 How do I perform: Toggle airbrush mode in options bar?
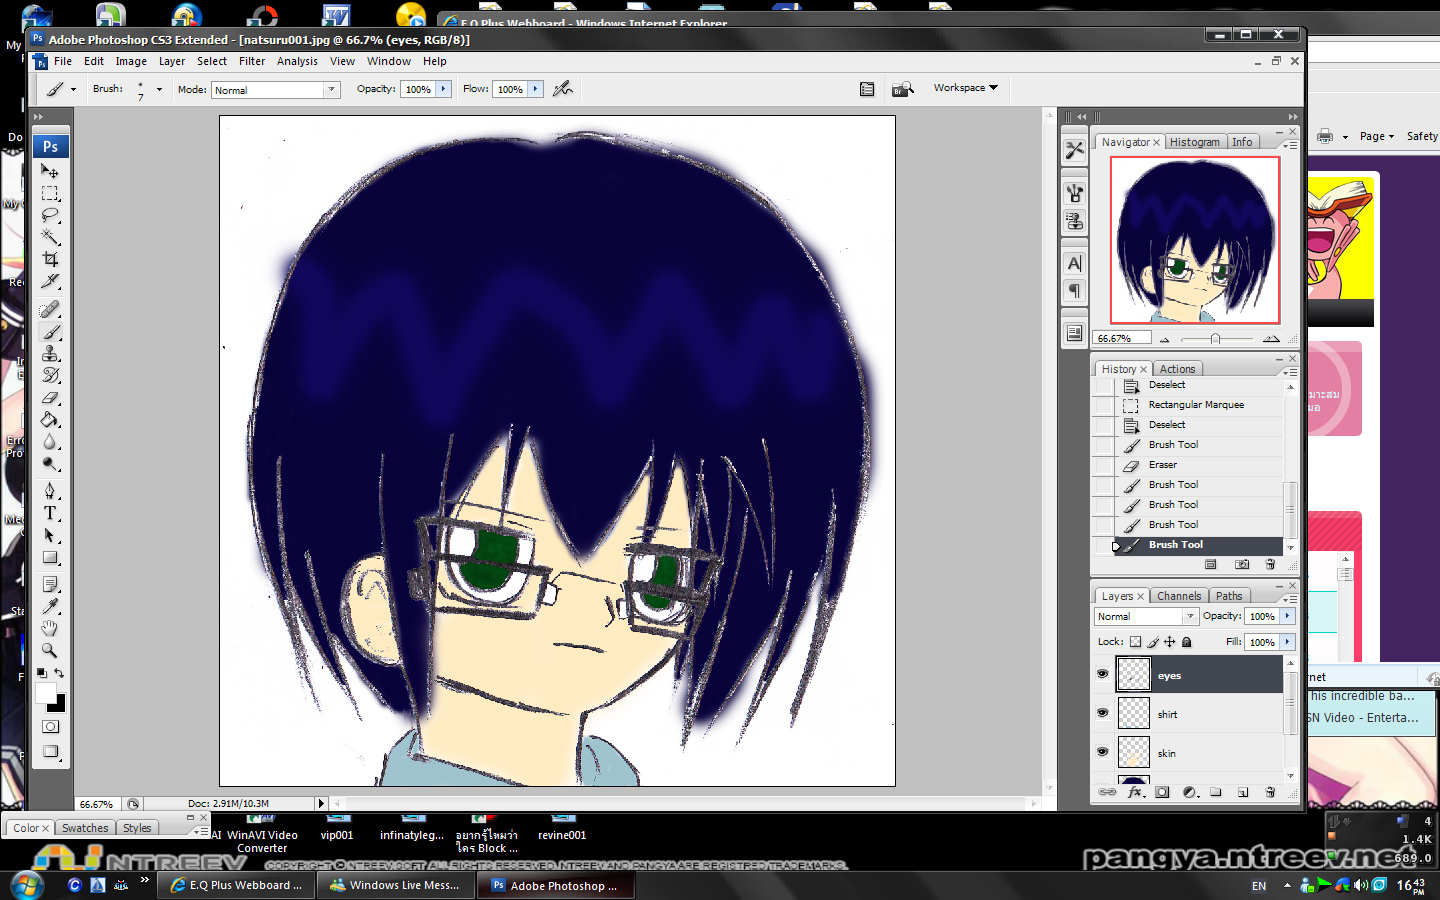[x=563, y=89]
